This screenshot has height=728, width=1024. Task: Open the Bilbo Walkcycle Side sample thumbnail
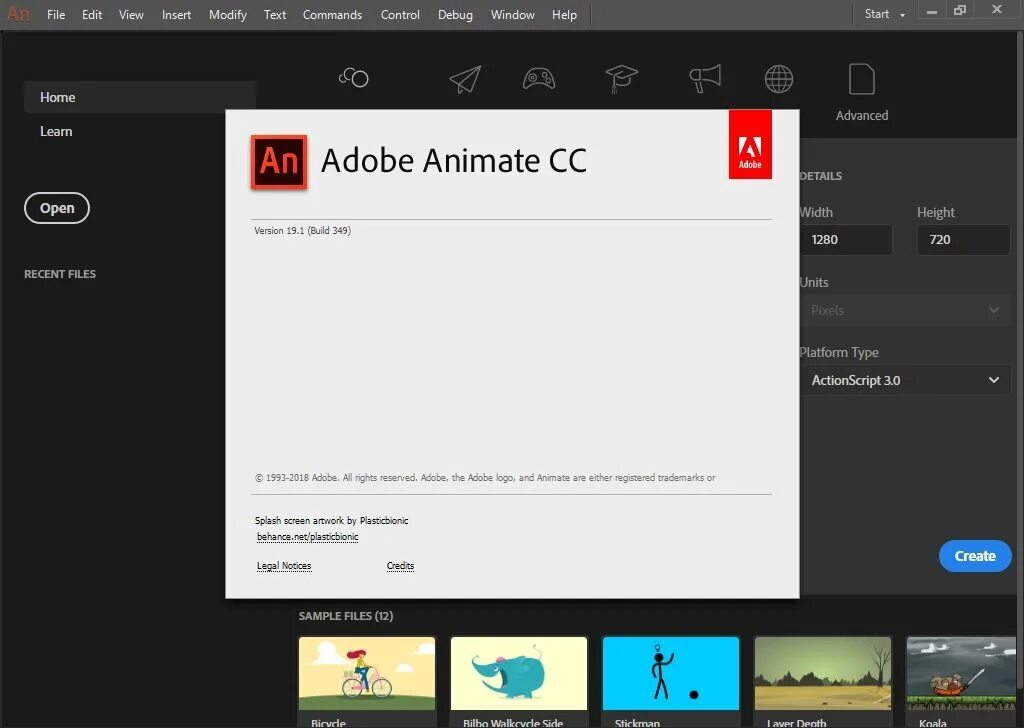(x=519, y=673)
